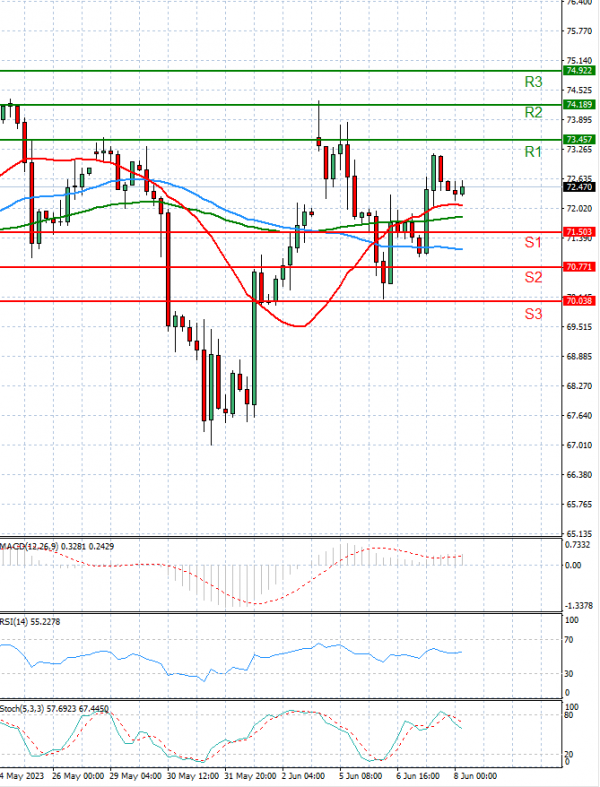Click the 70.771 red price tag
Screen dimensions: 600x787
tap(580, 267)
